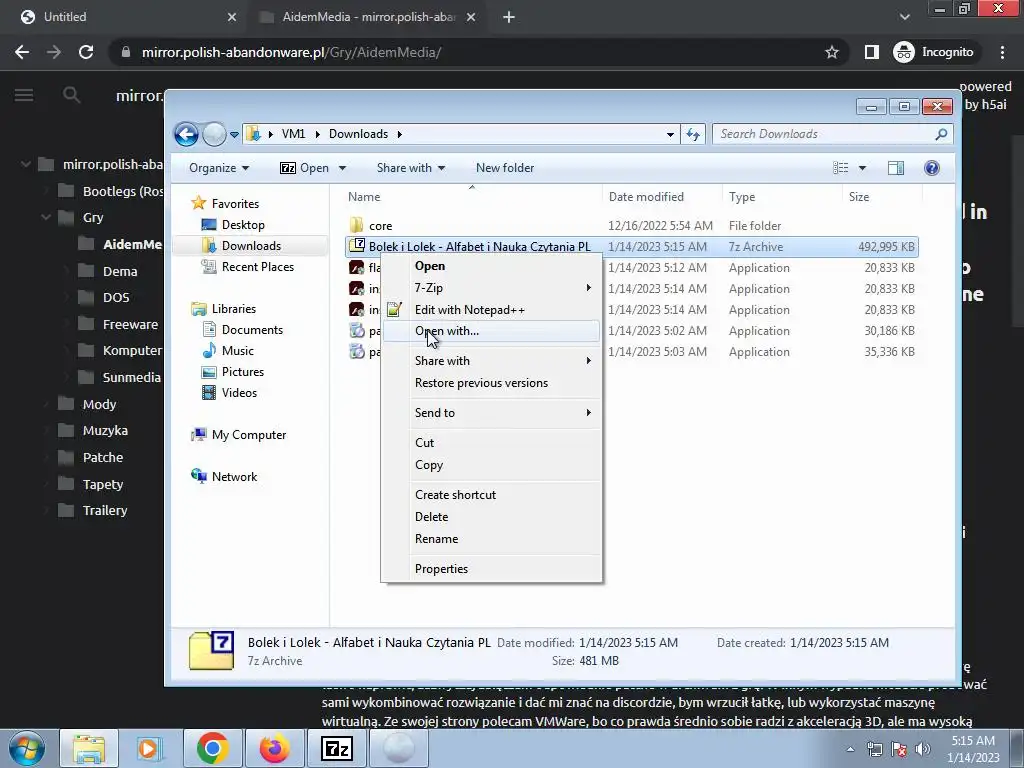
Task: Click the New folder button
Action: [505, 168]
